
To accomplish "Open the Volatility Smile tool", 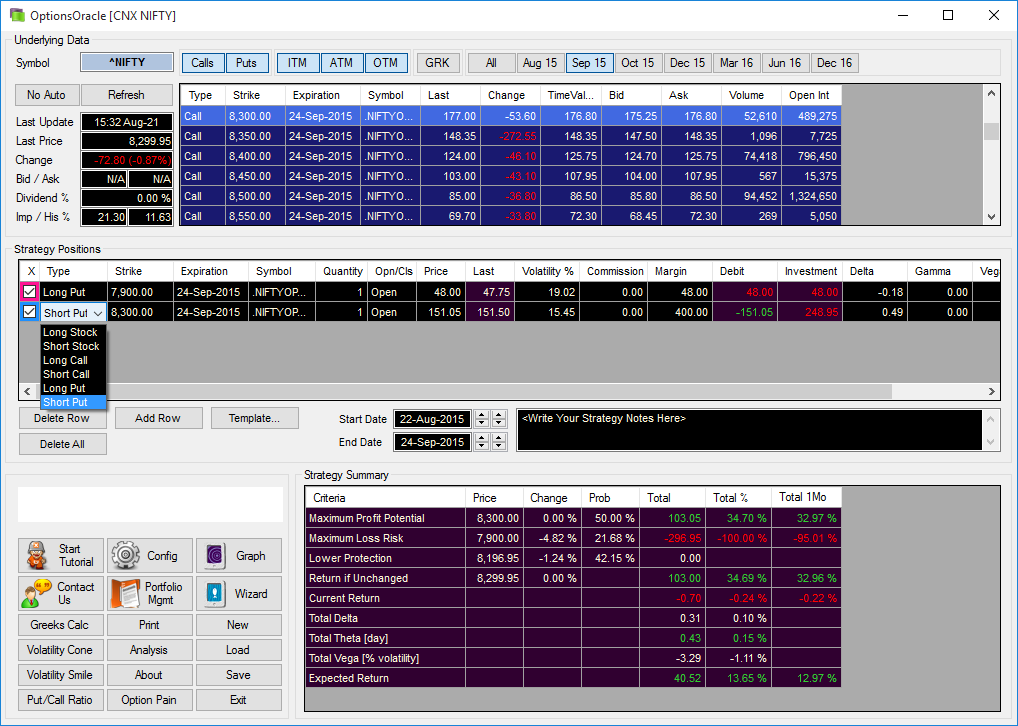I will coord(60,675).
